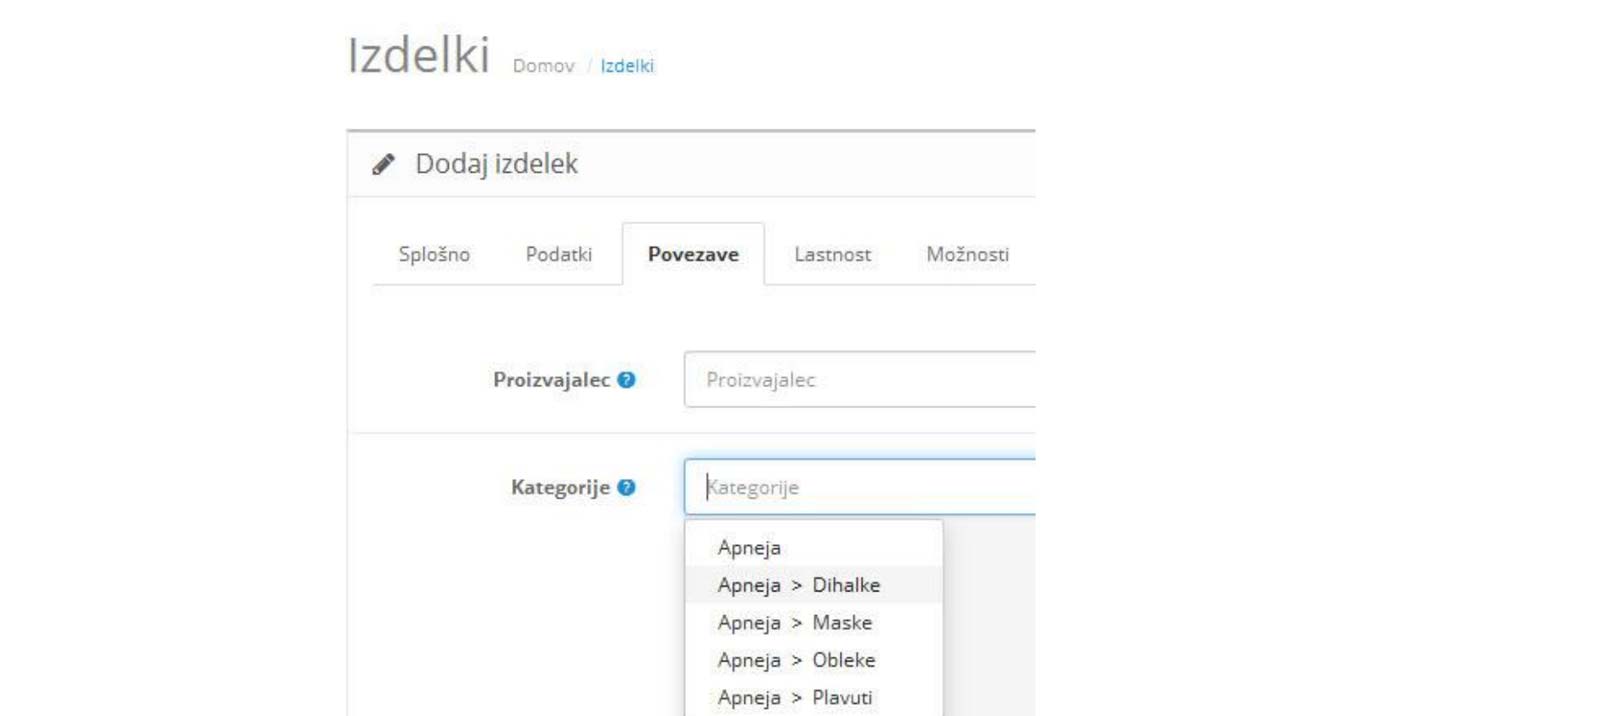
Task: Click the Dodaj izdelek panel title
Action: pyautogui.click(x=496, y=164)
